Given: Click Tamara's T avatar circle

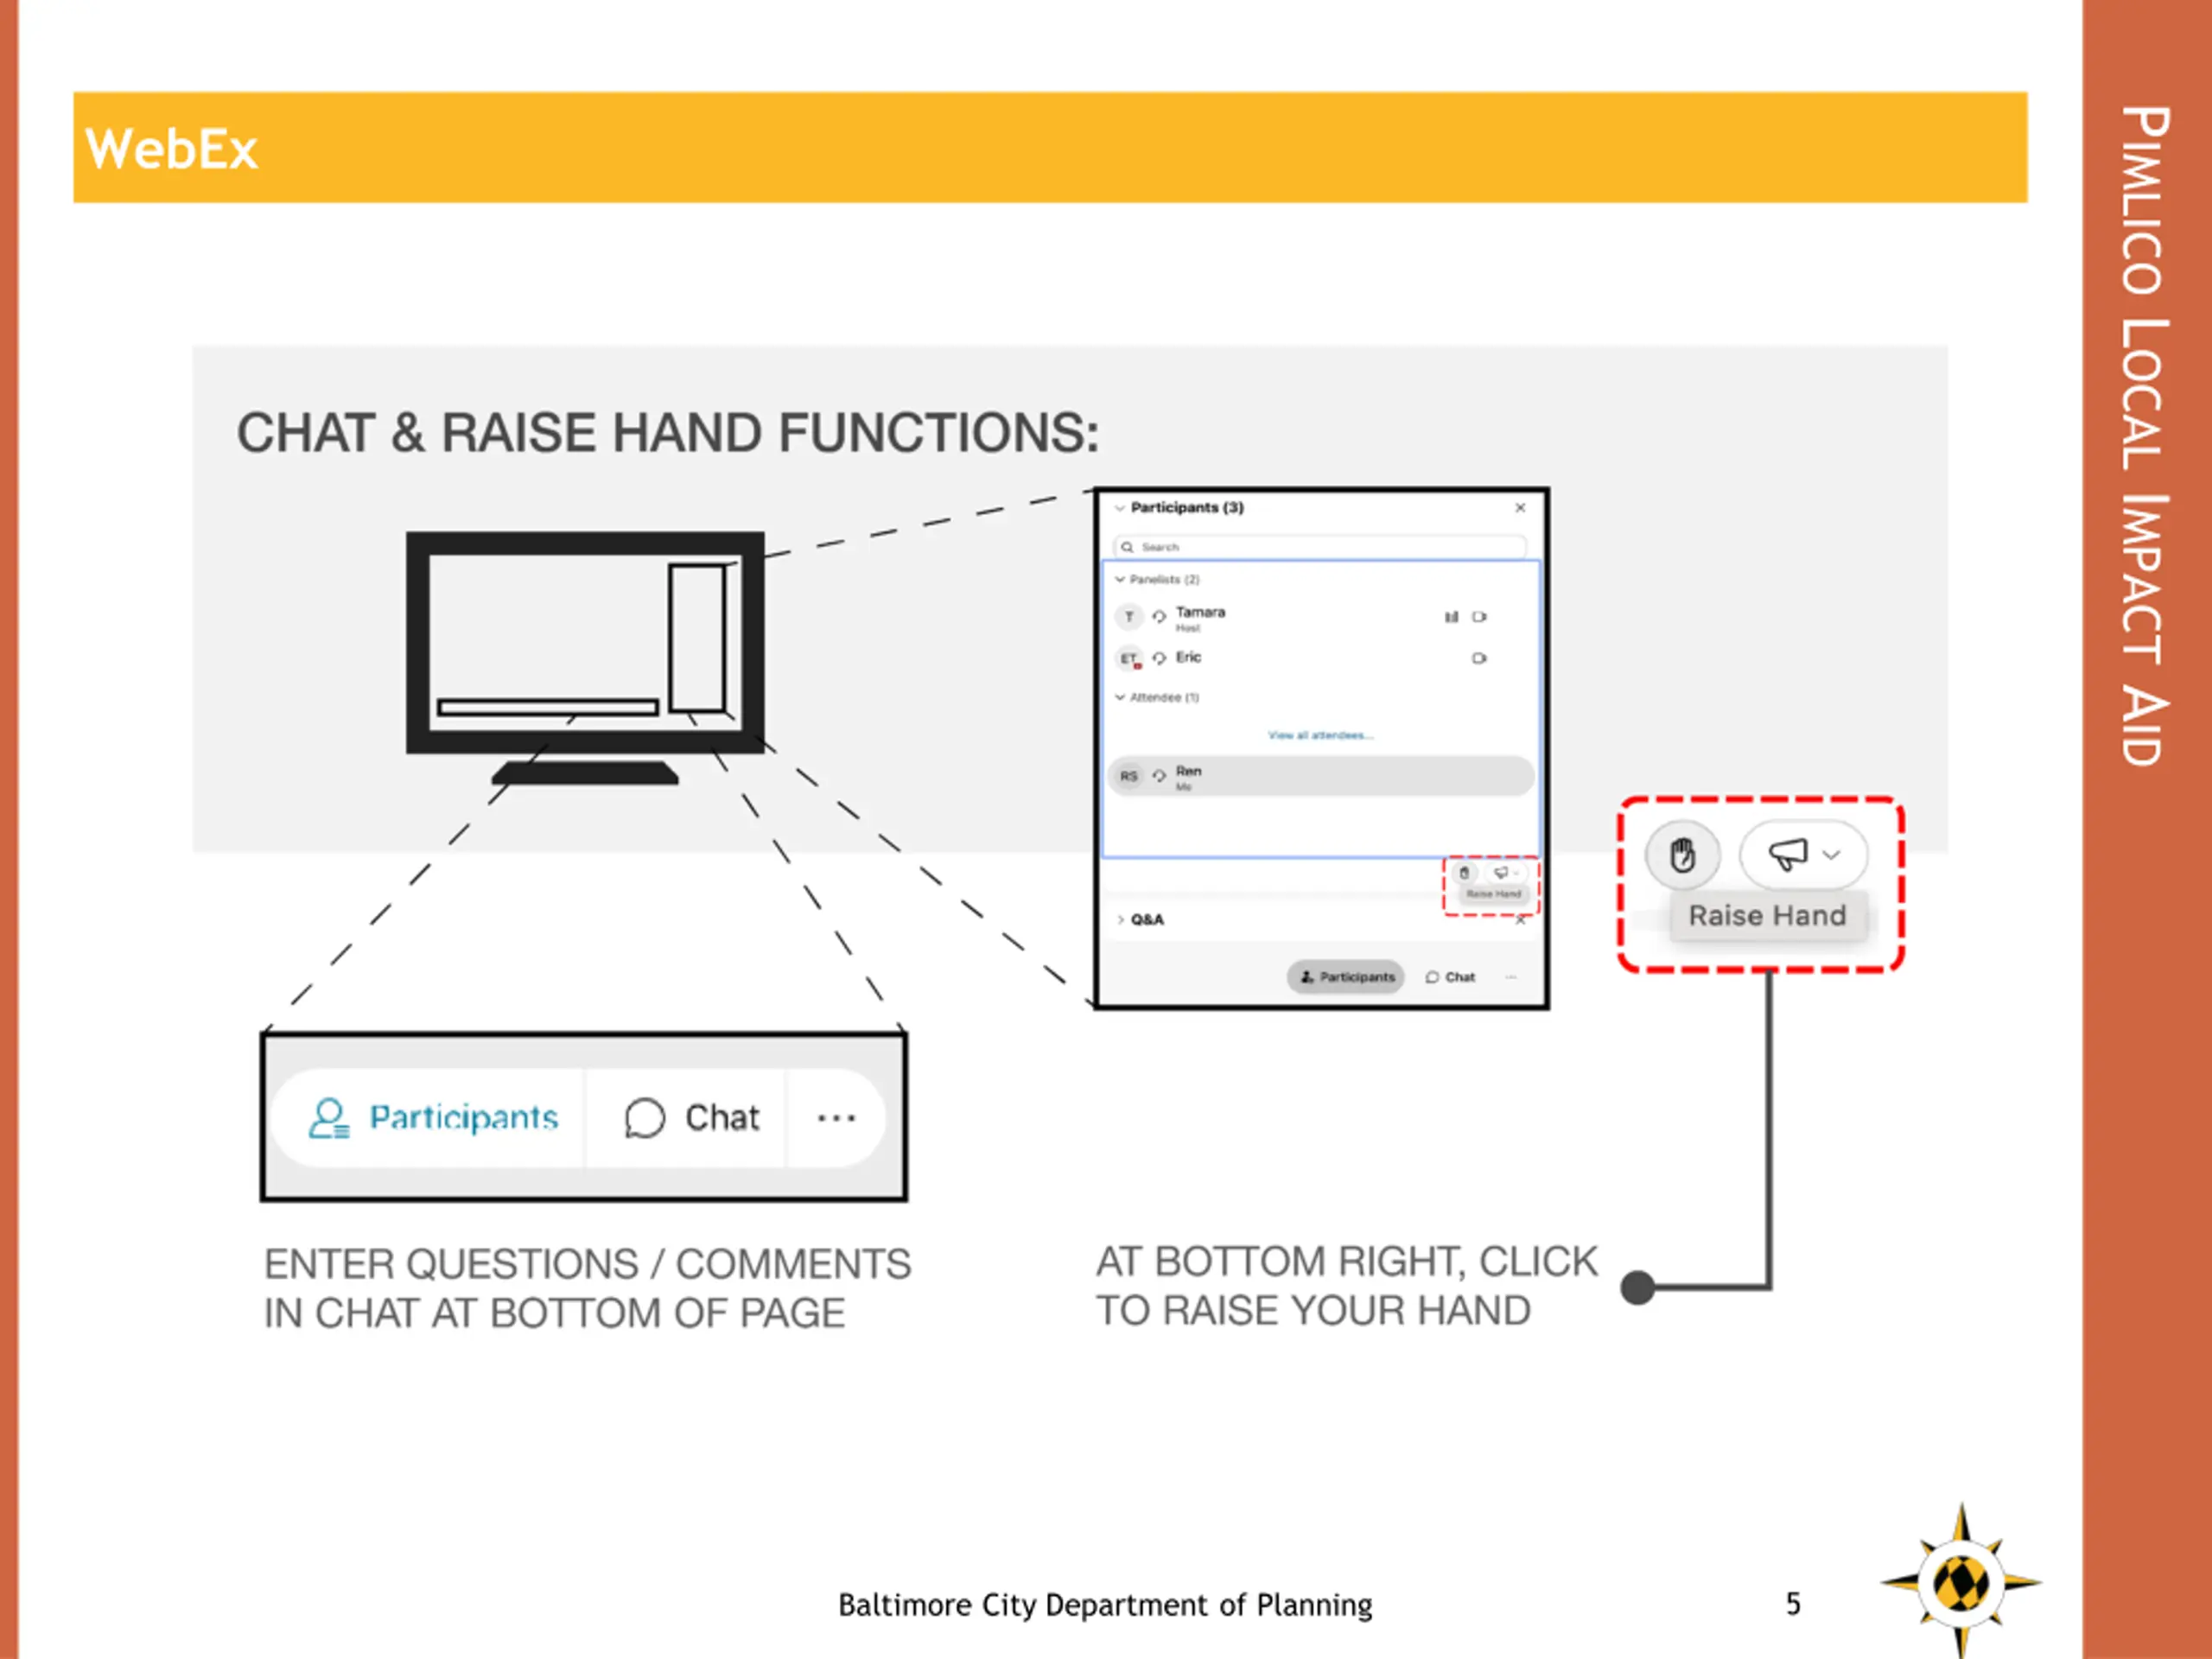Looking at the screenshot, I should point(1129,617).
